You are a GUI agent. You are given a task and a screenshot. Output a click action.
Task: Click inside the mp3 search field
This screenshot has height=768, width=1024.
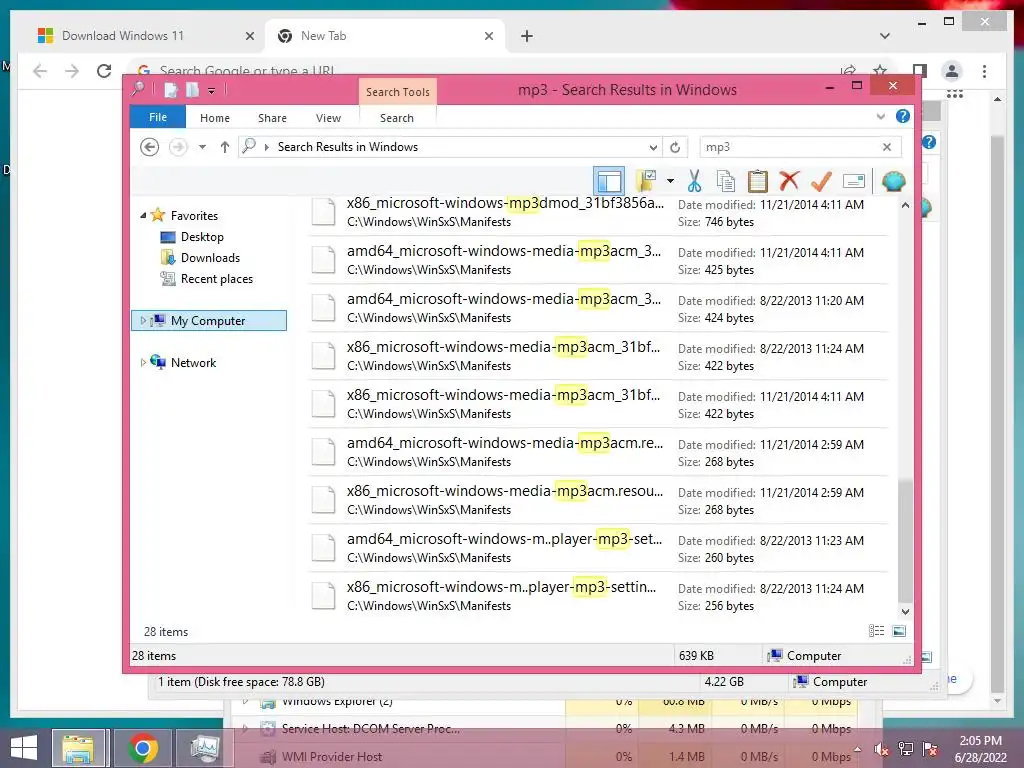pos(789,147)
